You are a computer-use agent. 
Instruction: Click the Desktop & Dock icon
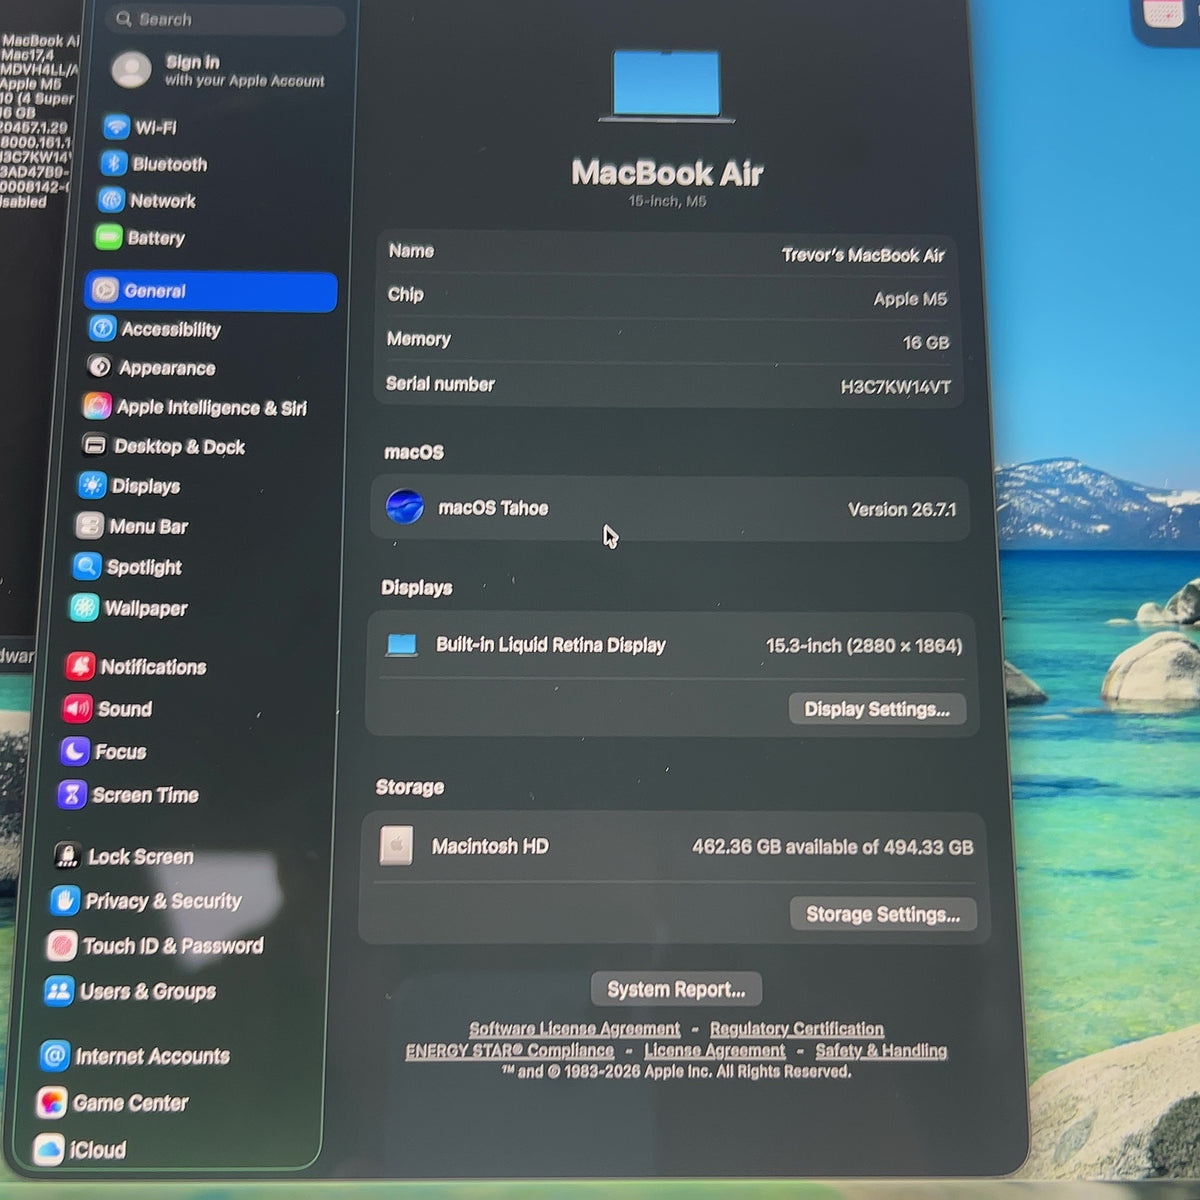pos(94,446)
